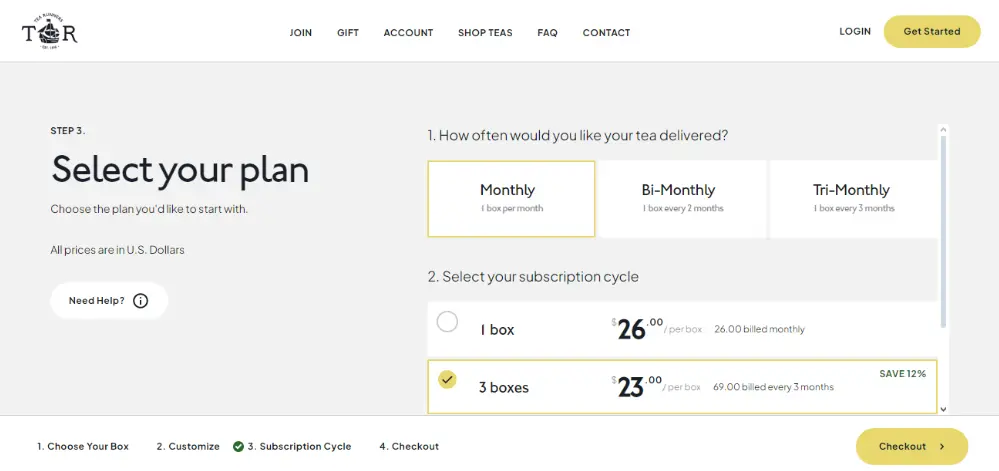
Task: Go to the GIFT page
Action: (x=348, y=33)
